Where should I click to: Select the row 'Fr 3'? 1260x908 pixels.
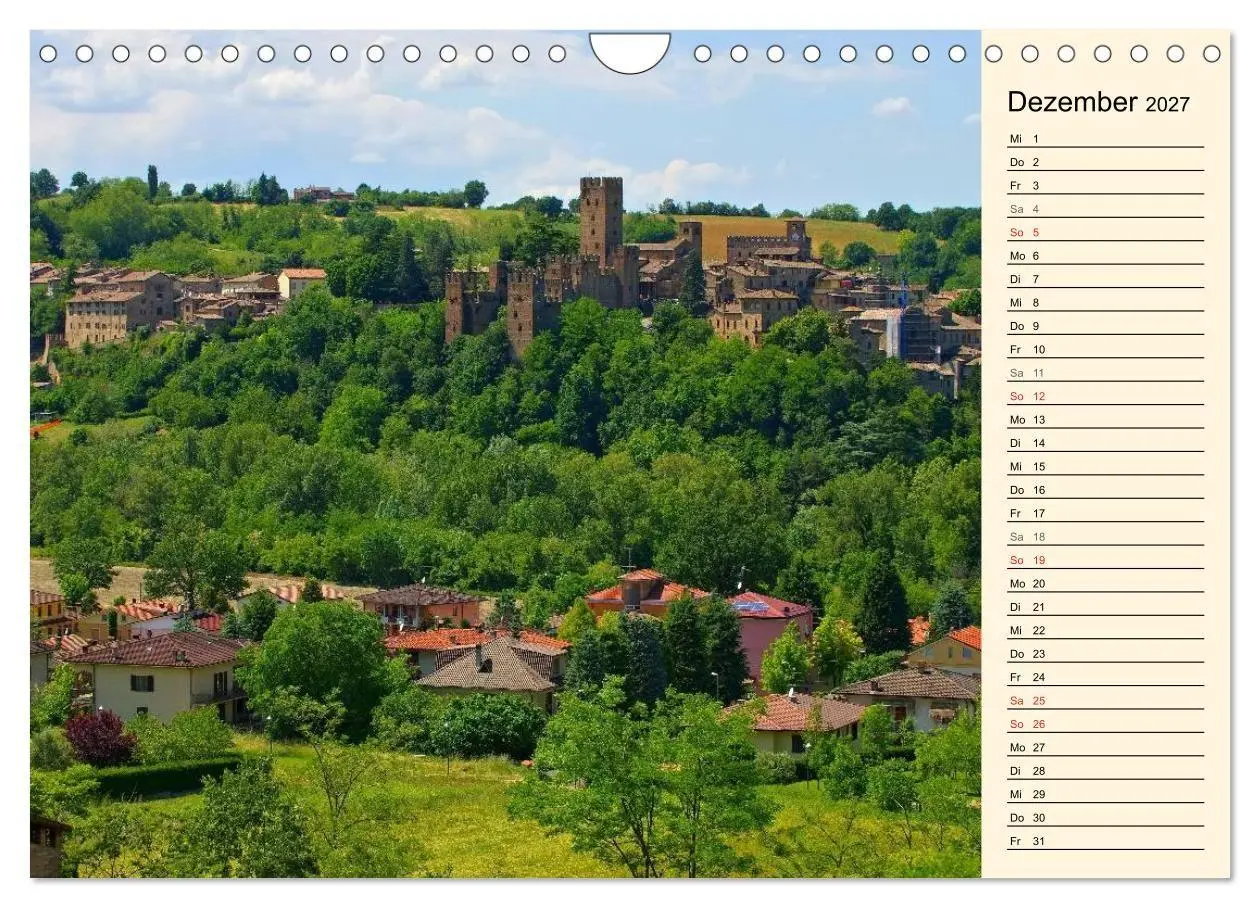[x=1105, y=185]
